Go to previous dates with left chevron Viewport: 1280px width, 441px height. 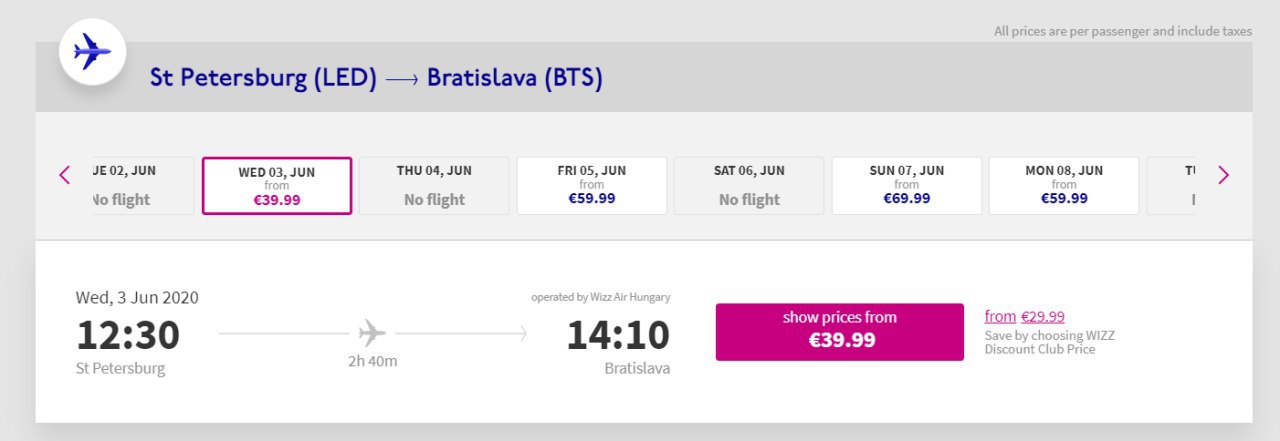pyautogui.click(x=65, y=175)
